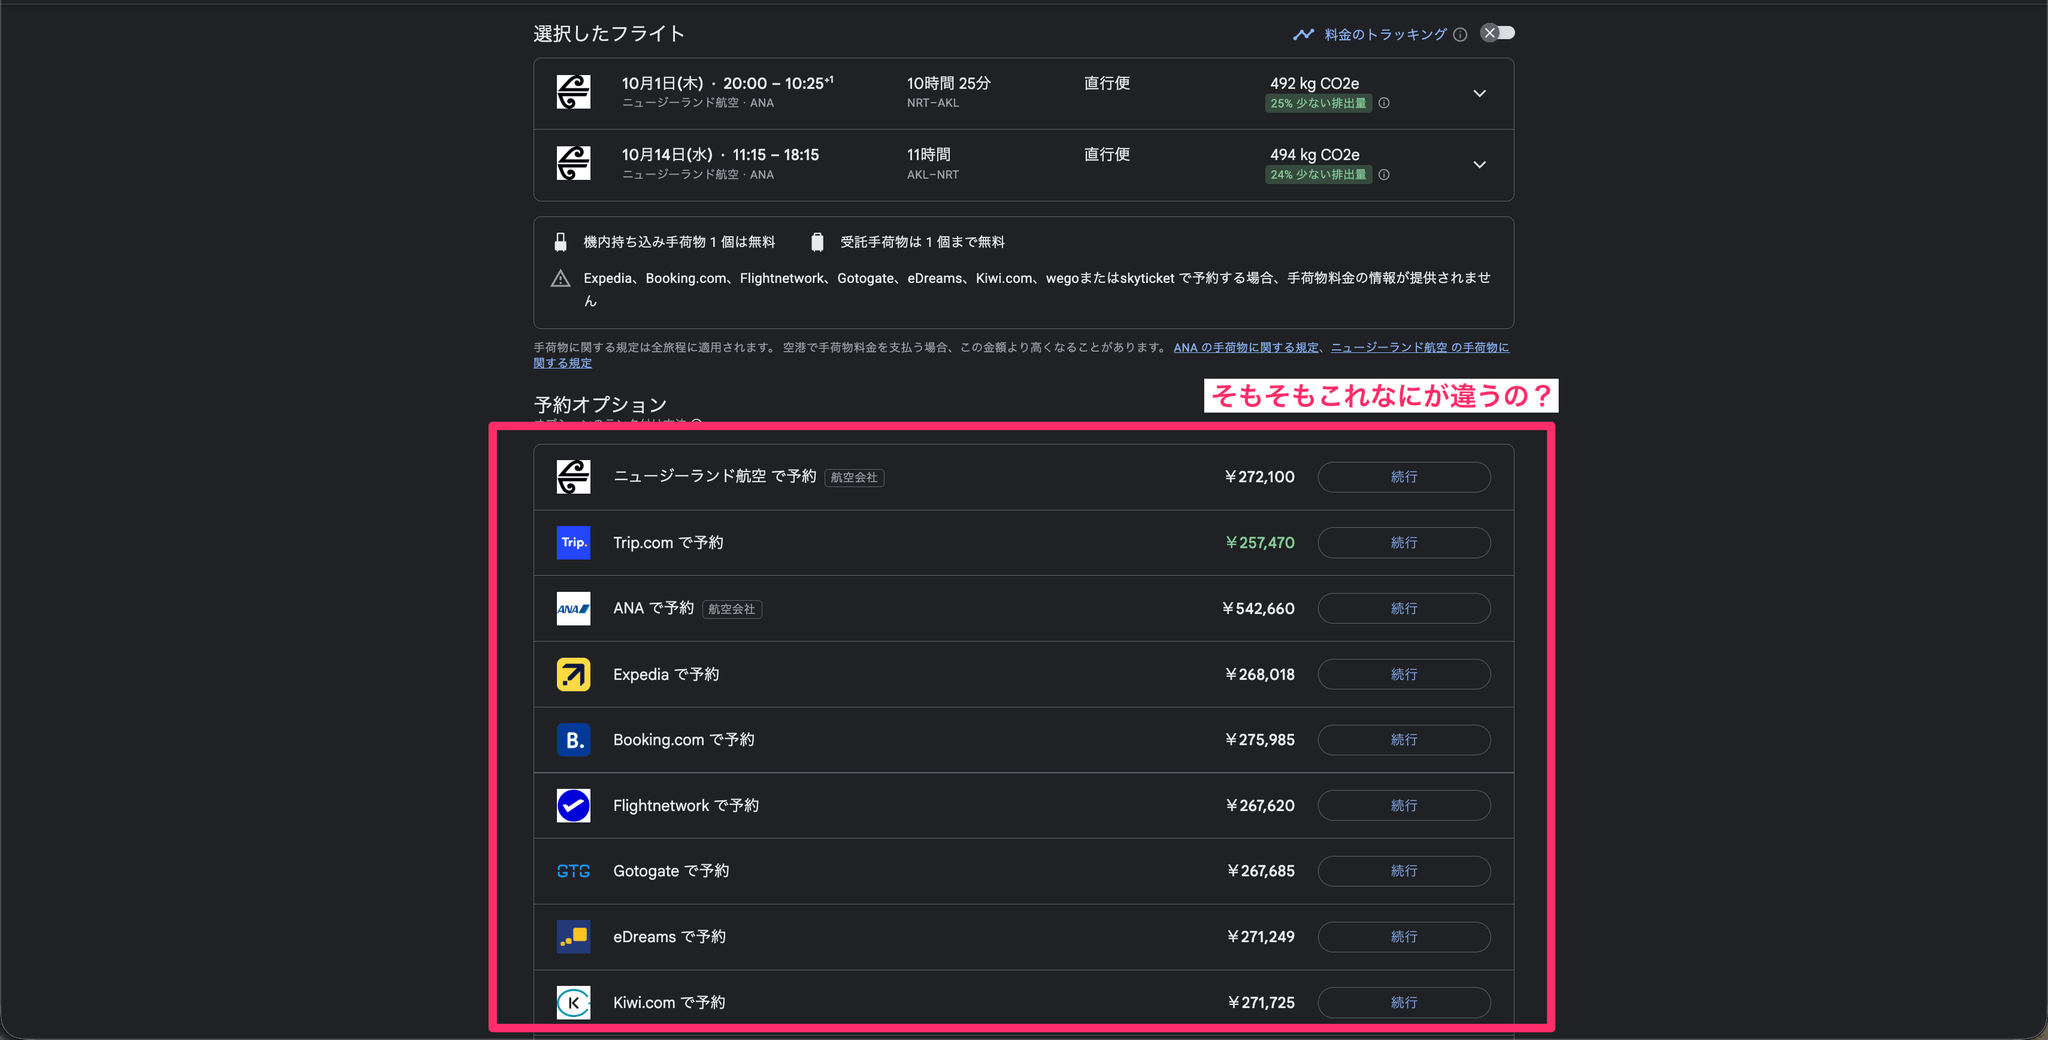This screenshot has width=2048, height=1040.
Task: Click 続行 for Gotogate option
Action: tap(1404, 871)
